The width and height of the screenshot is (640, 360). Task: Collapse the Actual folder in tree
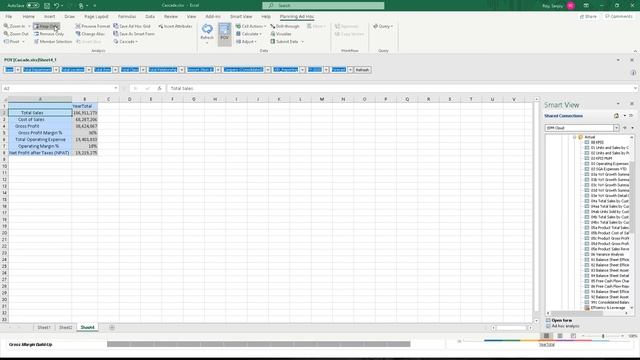click(x=575, y=137)
